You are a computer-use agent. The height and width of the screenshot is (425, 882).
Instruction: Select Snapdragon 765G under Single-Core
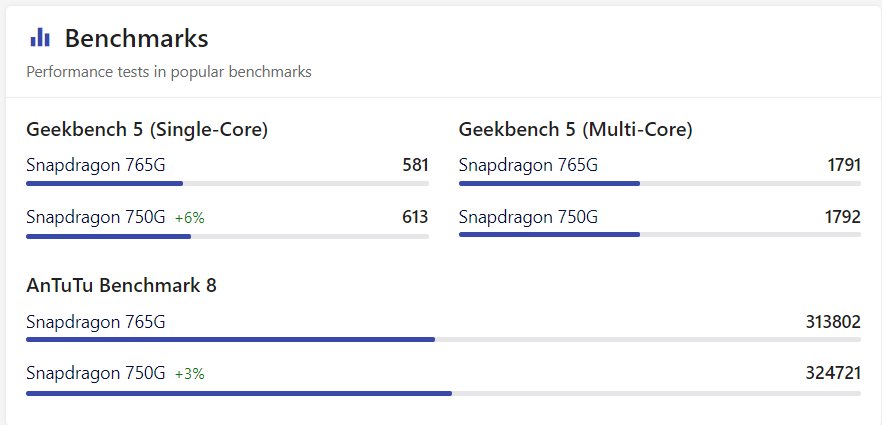[96, 165]
